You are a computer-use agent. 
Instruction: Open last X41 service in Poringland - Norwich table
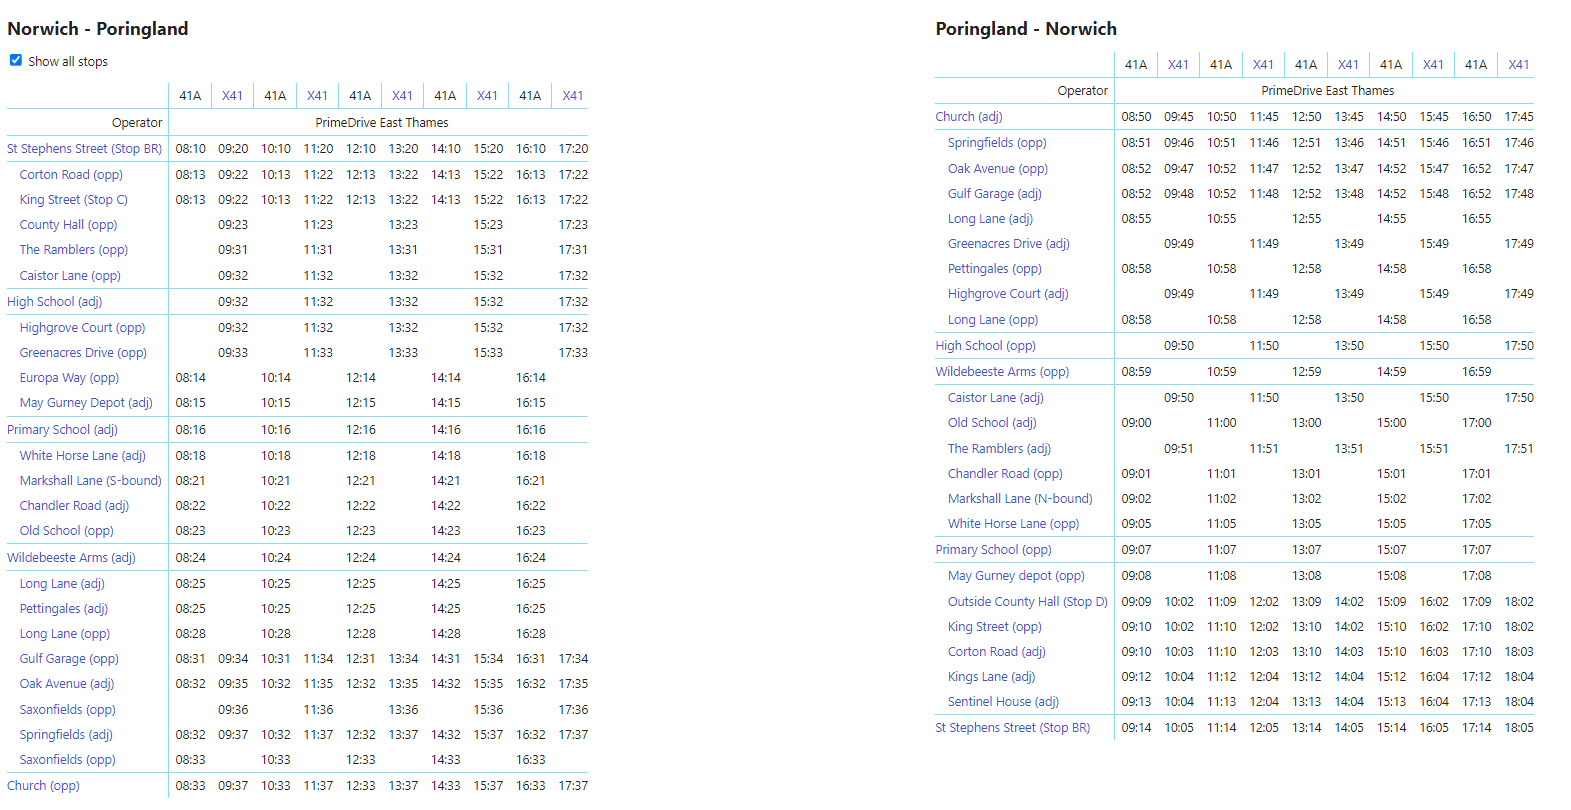(1518, 65)
